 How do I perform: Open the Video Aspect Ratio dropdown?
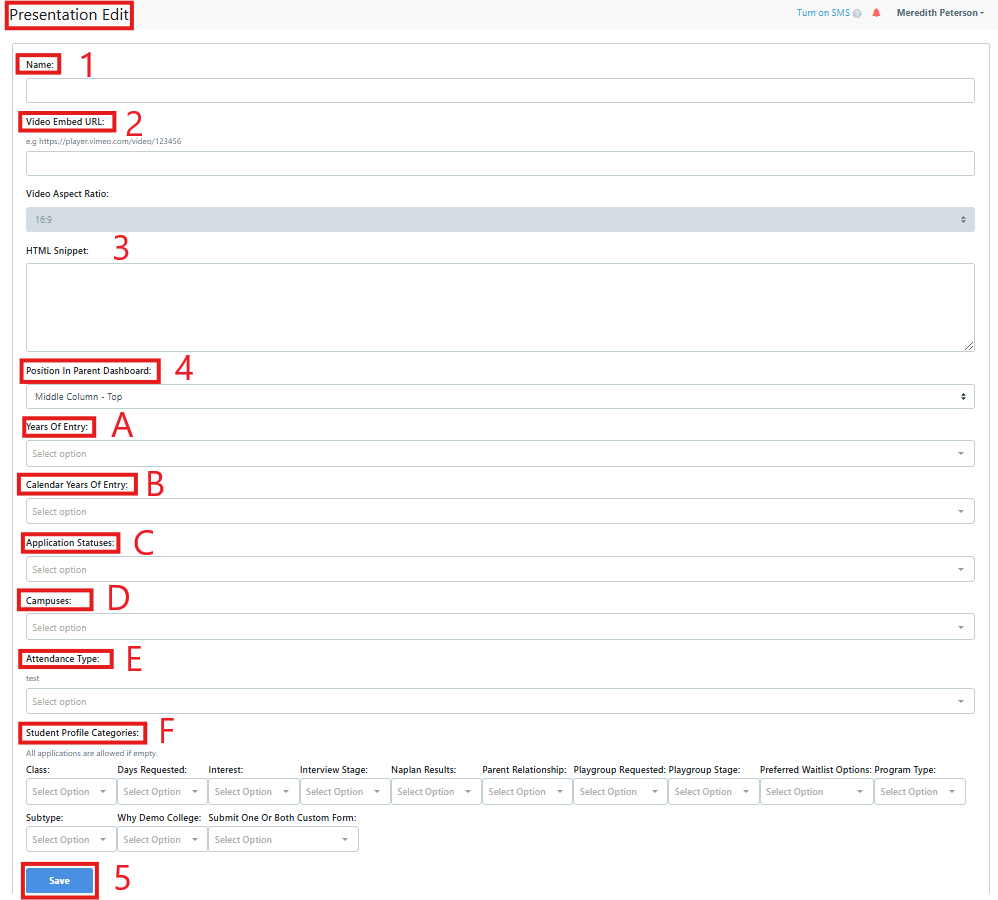[500, 218]
